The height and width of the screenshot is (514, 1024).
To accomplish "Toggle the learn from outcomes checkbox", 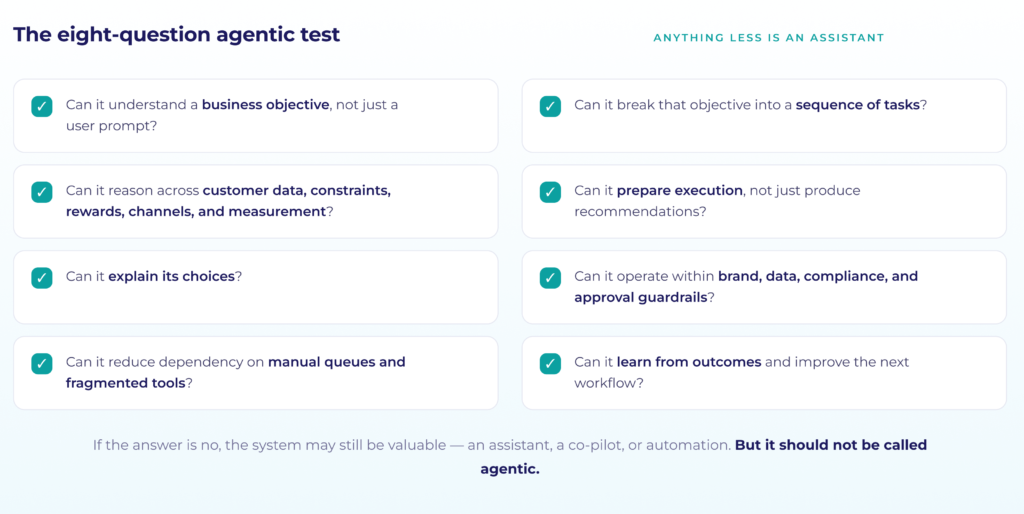I will click(x=550, y=363).
